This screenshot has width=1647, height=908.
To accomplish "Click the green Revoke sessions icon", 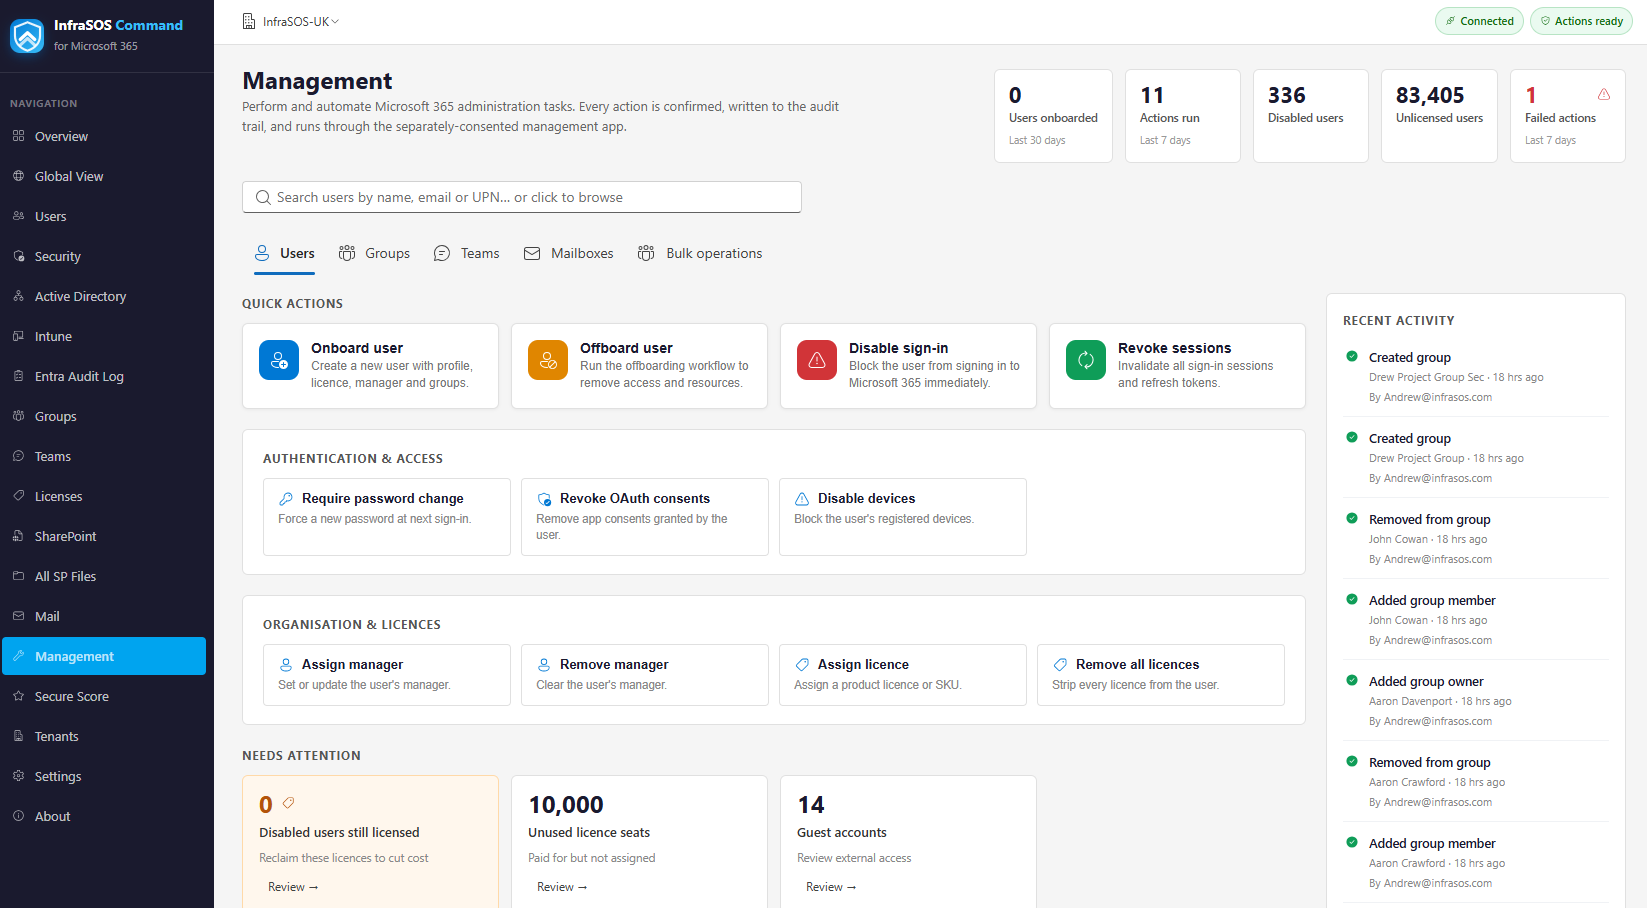I will tap(1086, 360).
